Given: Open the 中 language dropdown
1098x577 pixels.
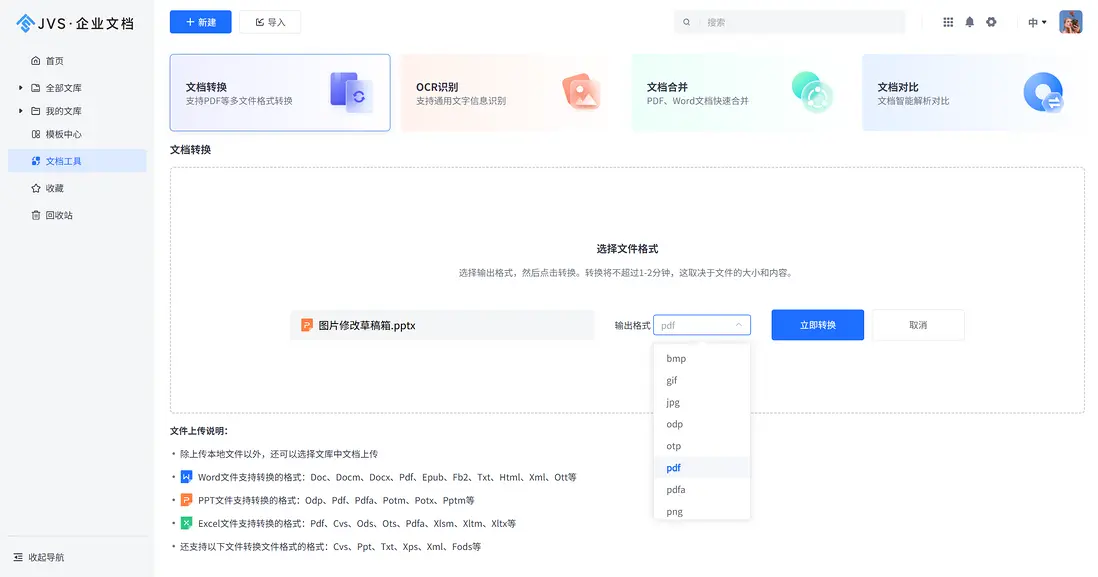Looking at the screenshot, I should tap(1035, 21).
